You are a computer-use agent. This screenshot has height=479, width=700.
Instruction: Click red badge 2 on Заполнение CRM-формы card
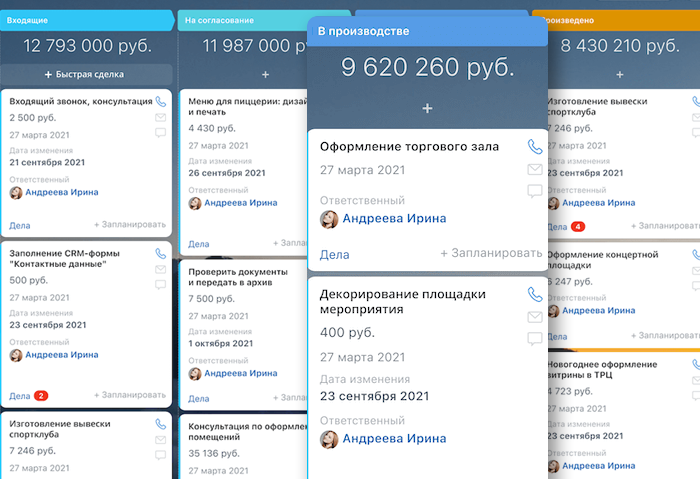click(41, 396)
